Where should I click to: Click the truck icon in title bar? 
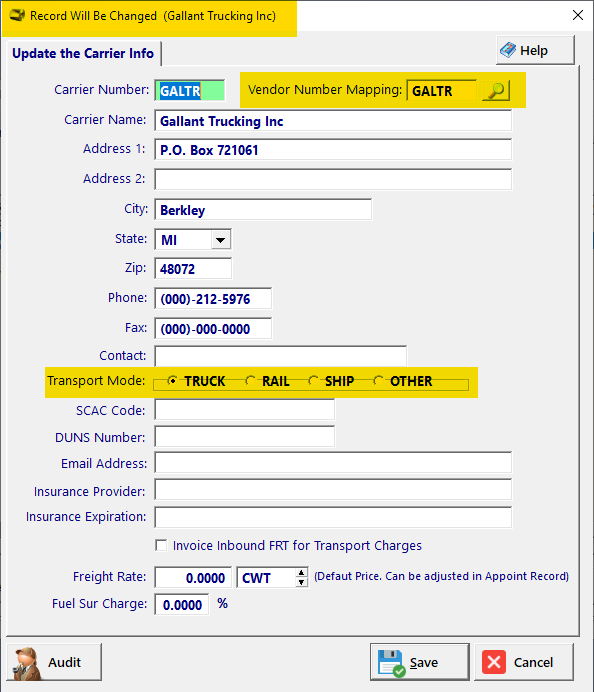(18, 15)
